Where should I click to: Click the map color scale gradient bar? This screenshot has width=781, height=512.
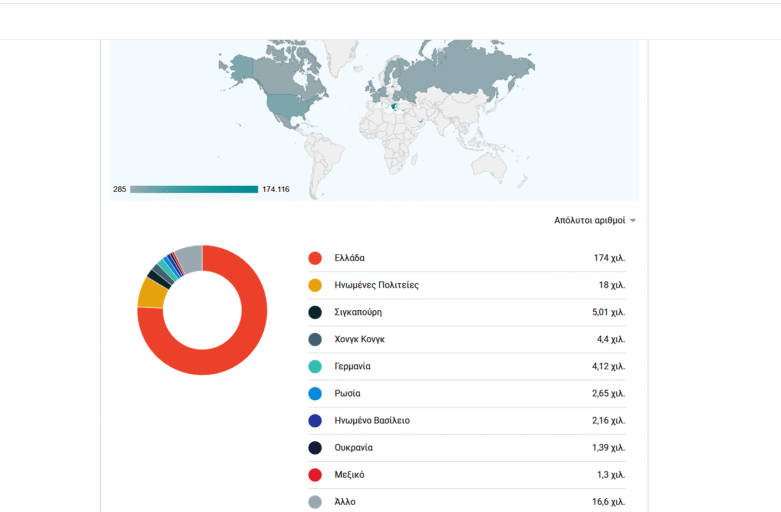click(193, 189)
